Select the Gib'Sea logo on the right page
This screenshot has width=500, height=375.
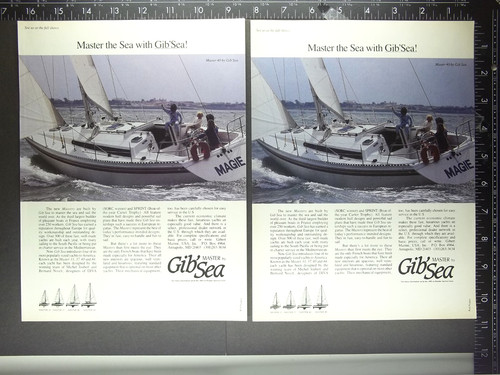(x=426, y=268)
